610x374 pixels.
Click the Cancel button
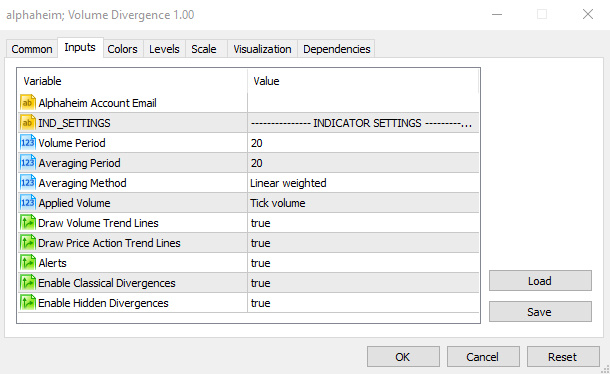(483, 357)
